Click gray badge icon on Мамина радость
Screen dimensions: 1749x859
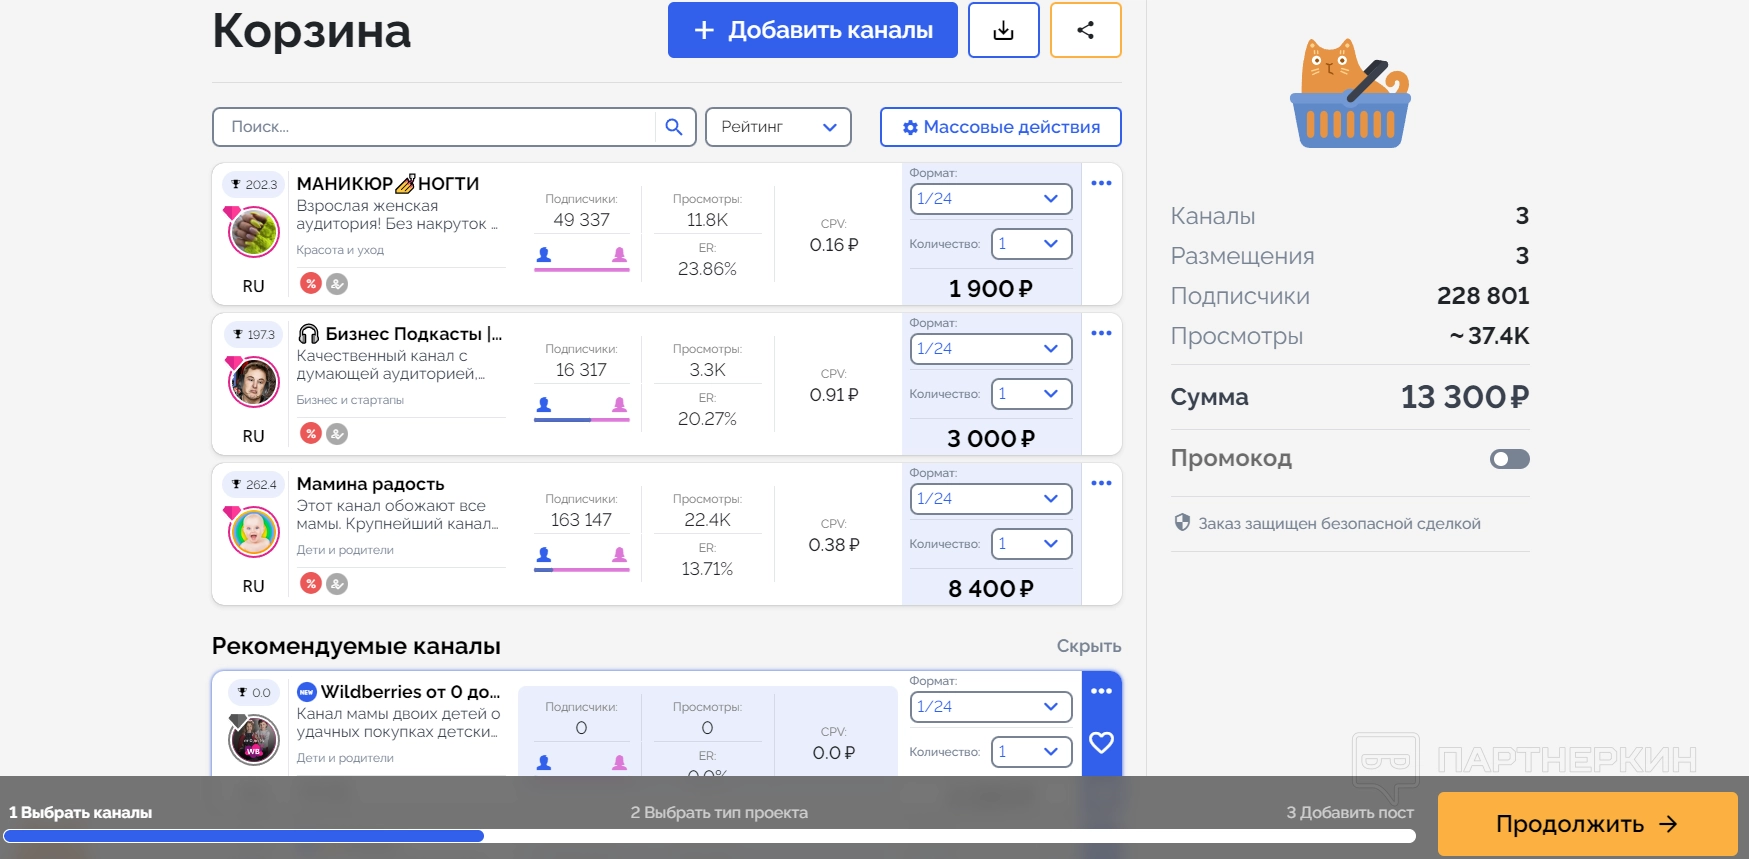point(338,584)
